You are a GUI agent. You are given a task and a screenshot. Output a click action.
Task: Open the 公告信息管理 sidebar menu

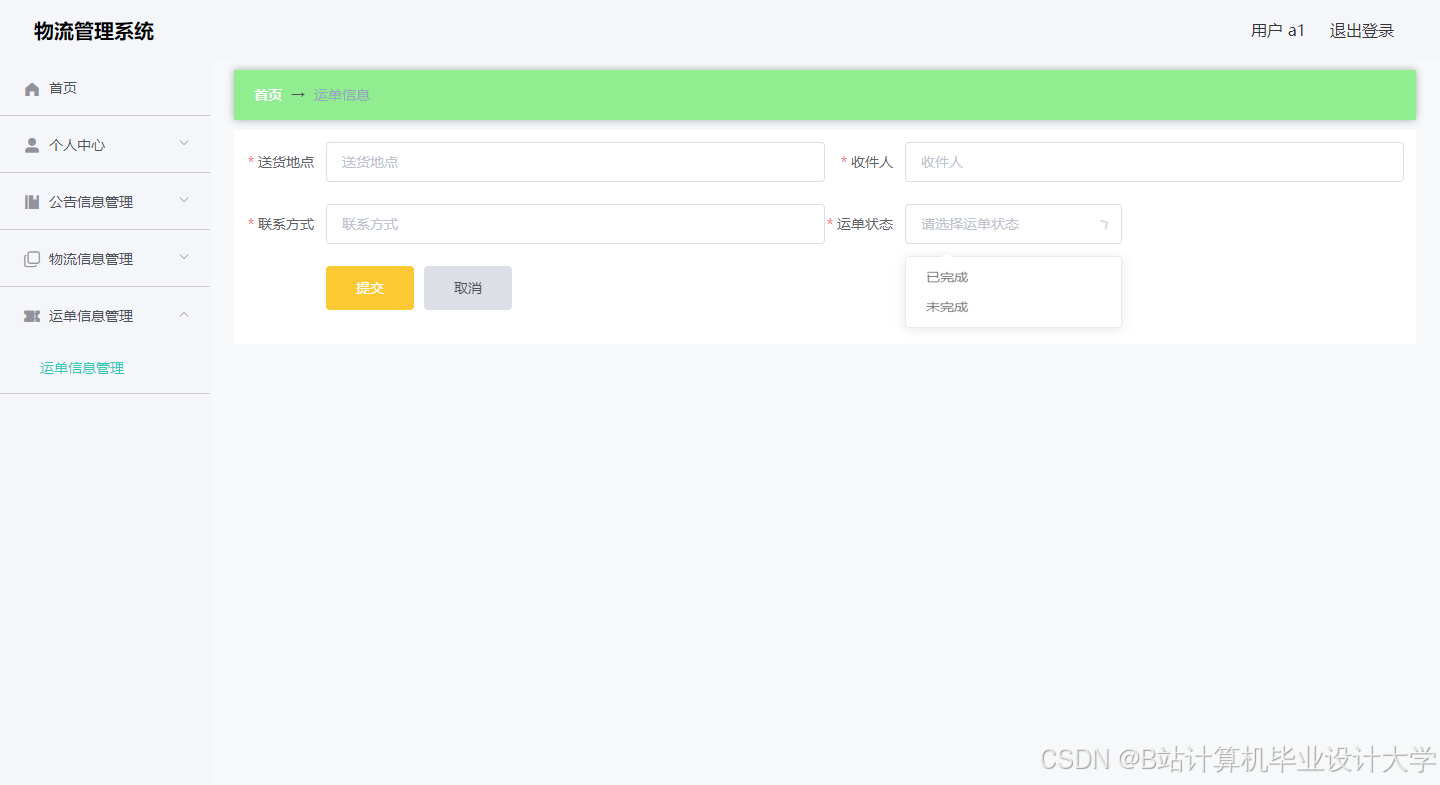pos(105,202)
